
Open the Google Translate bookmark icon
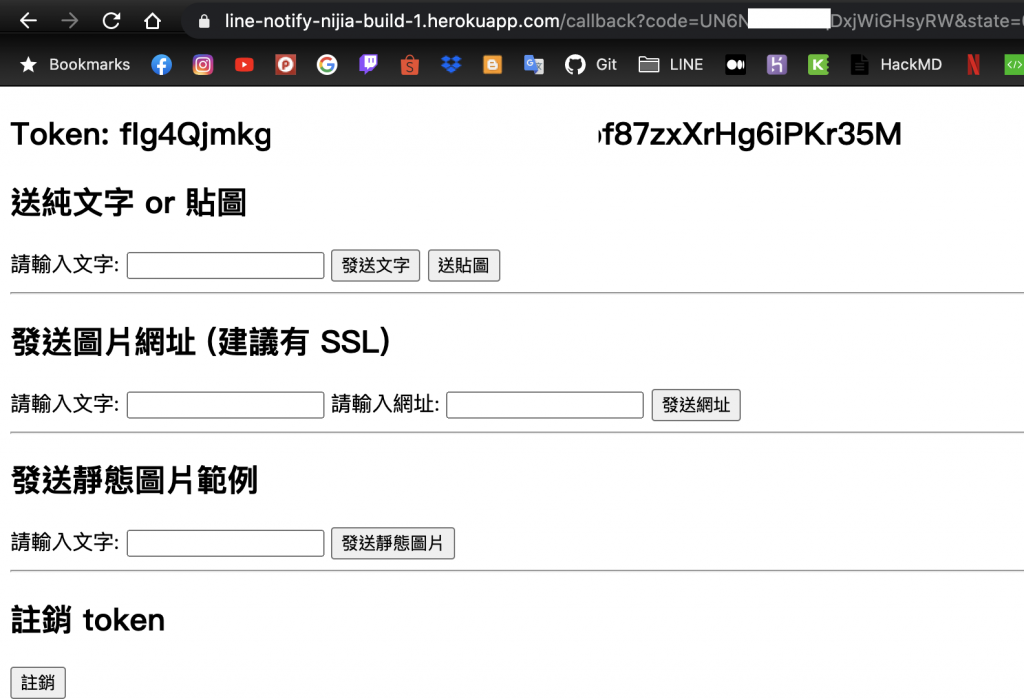pos(534,65)
